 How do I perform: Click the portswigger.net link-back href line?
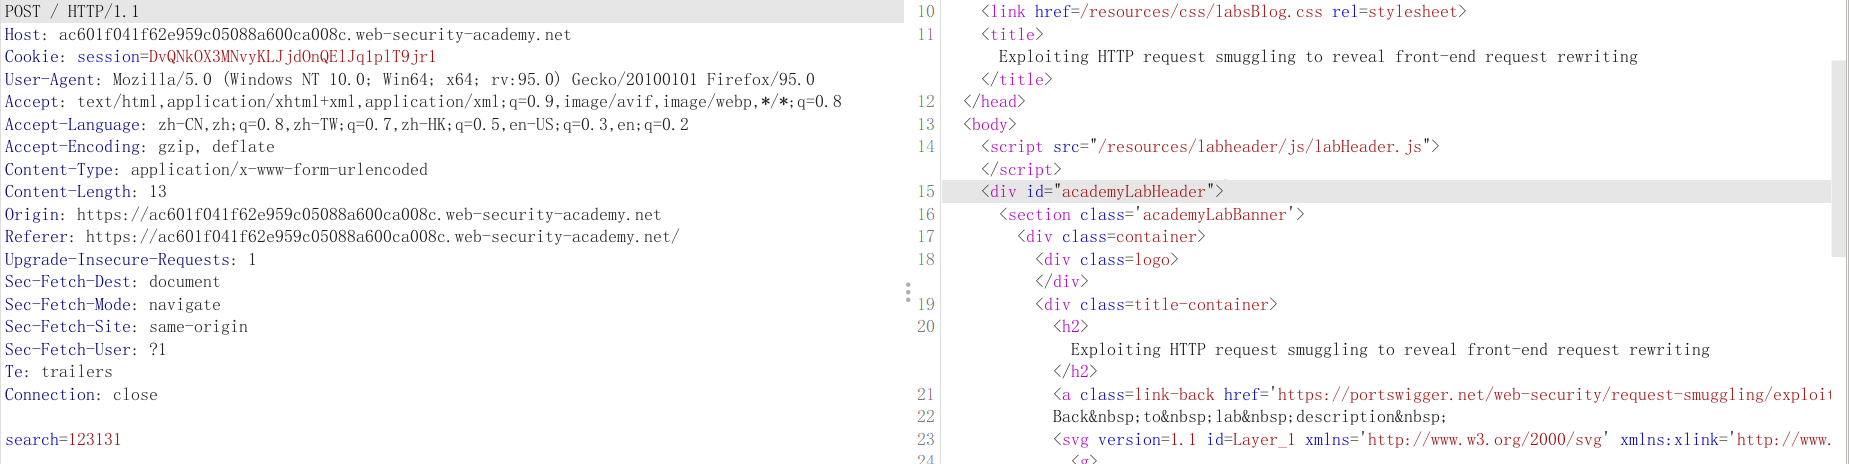pos(1441,394)
